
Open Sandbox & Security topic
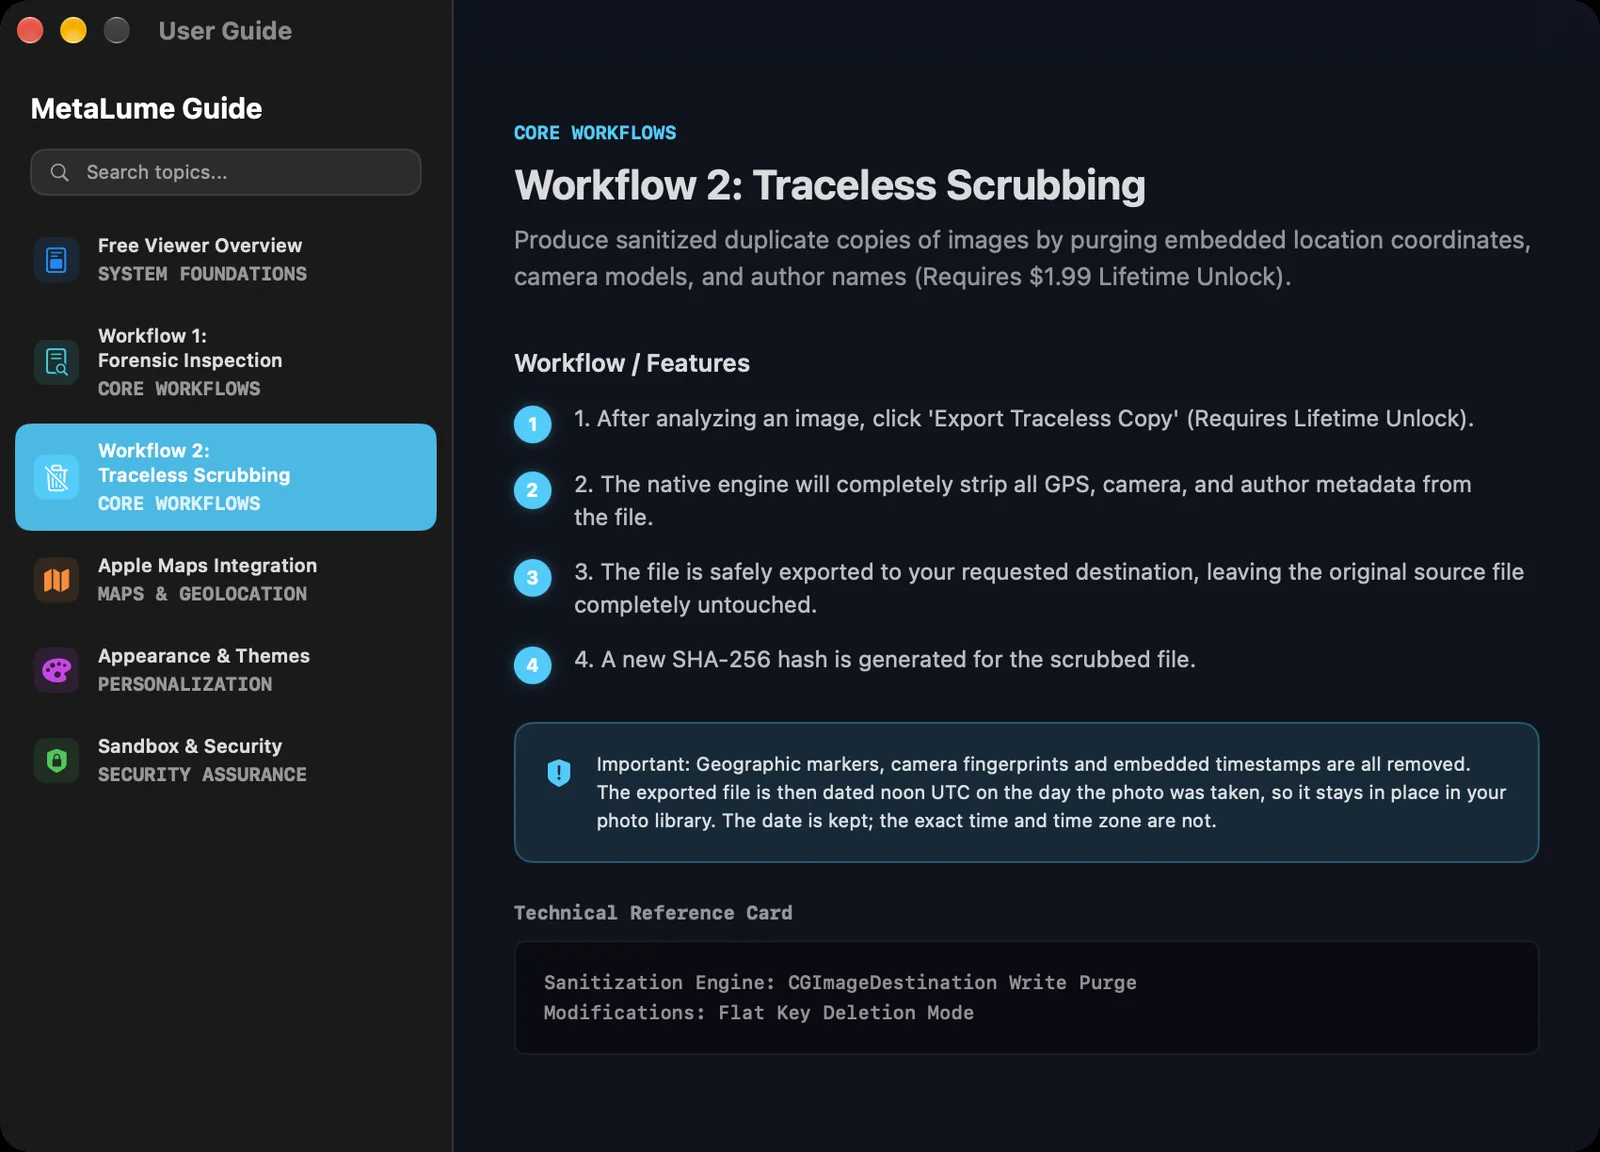(226, 760)
